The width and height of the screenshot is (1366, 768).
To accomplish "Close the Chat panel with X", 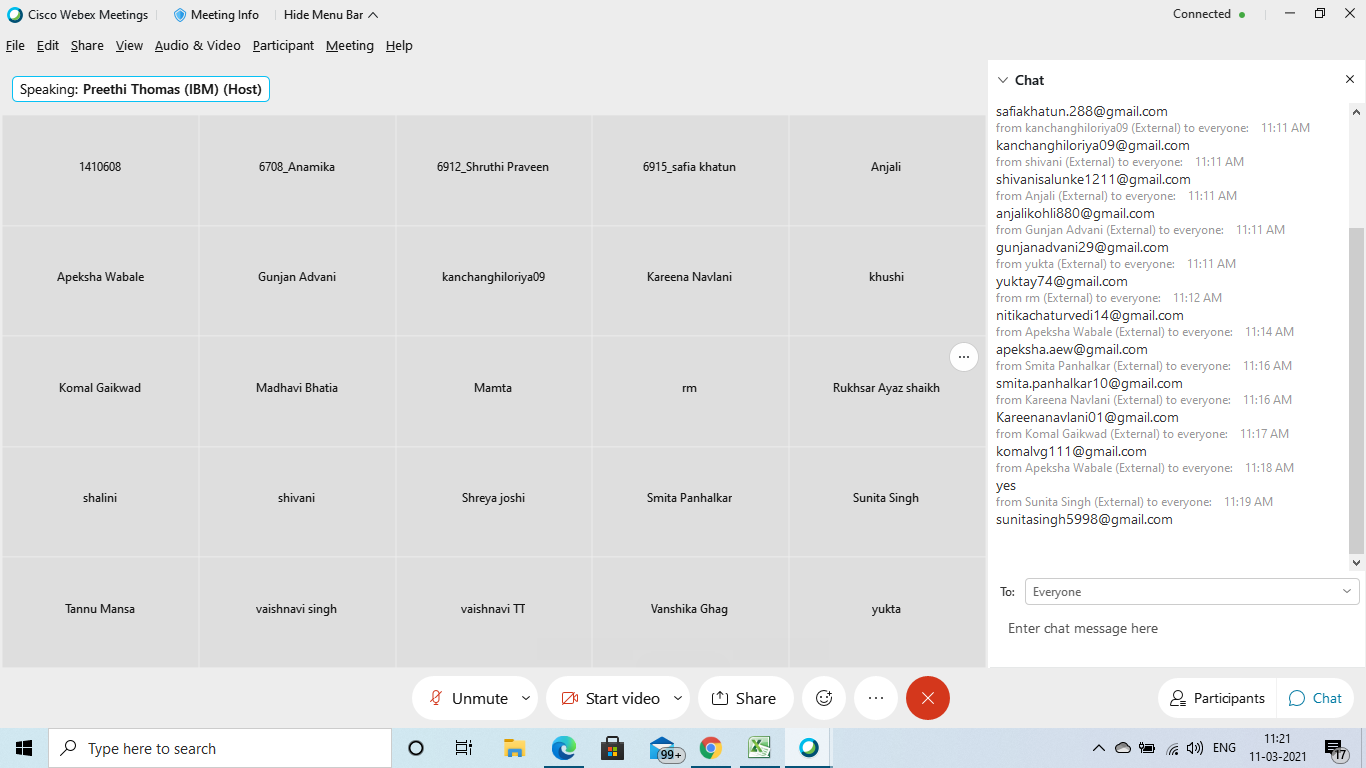I will pyautogui.click(x=1349, y=80).
